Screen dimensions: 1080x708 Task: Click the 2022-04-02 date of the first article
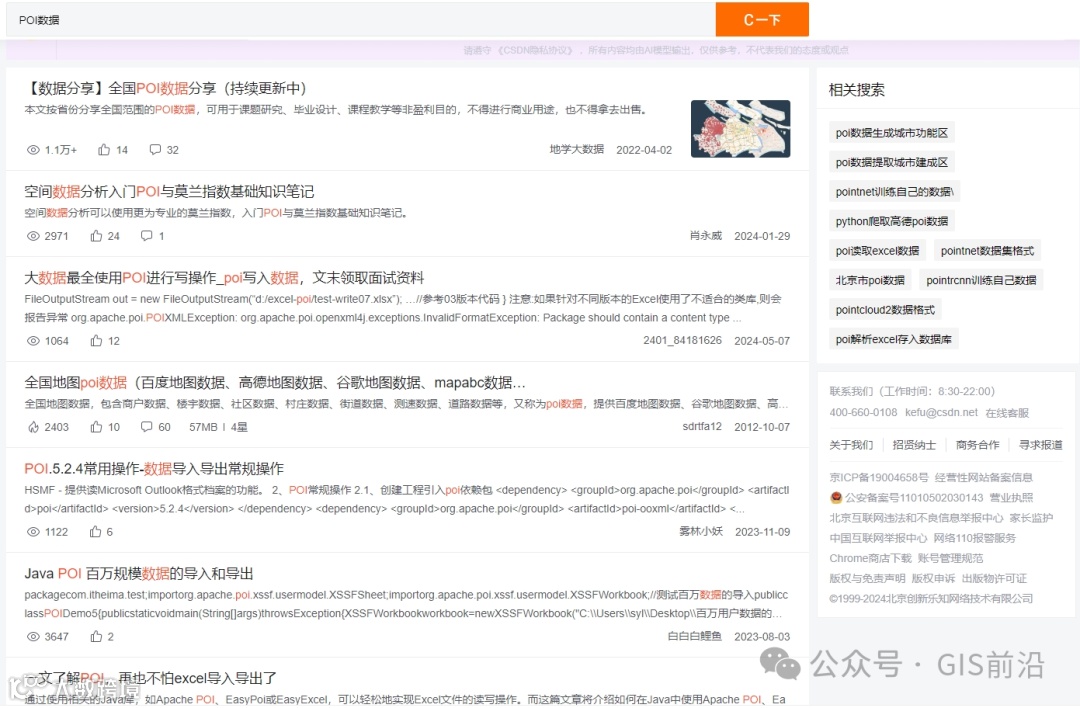[x=644, y=149]
